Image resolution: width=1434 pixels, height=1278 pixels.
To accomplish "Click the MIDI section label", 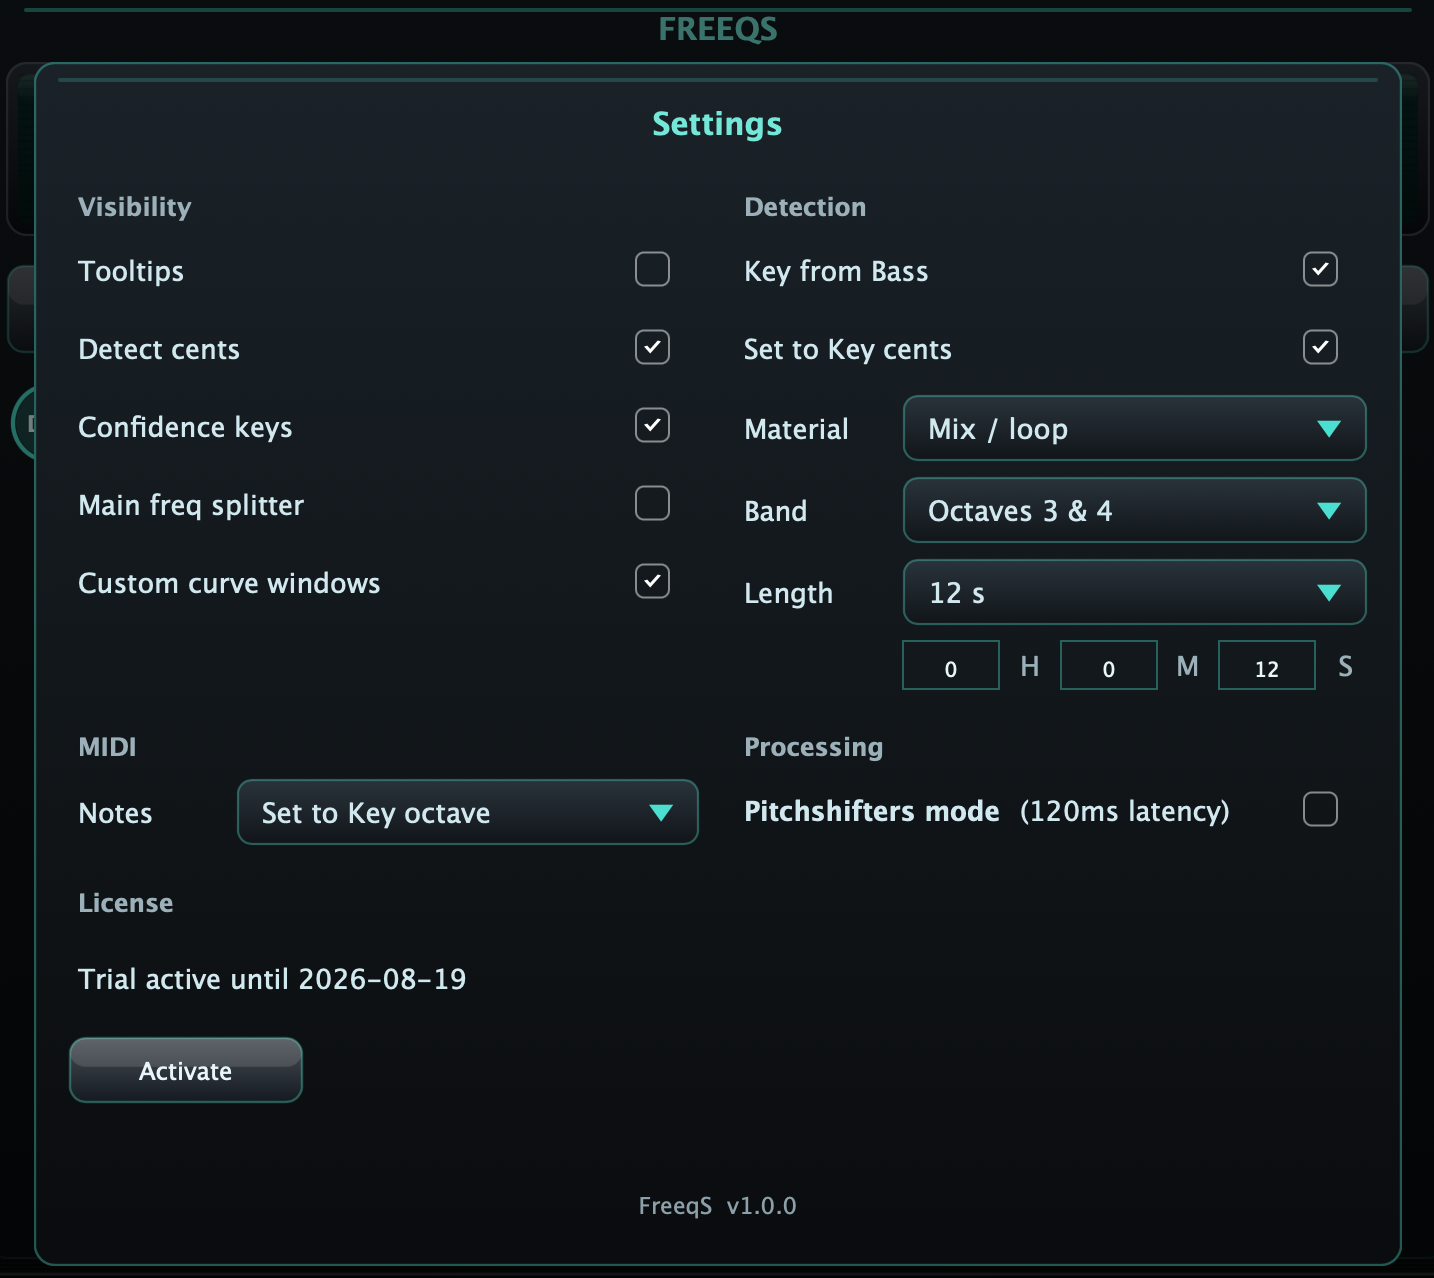I will click(107, 747).
